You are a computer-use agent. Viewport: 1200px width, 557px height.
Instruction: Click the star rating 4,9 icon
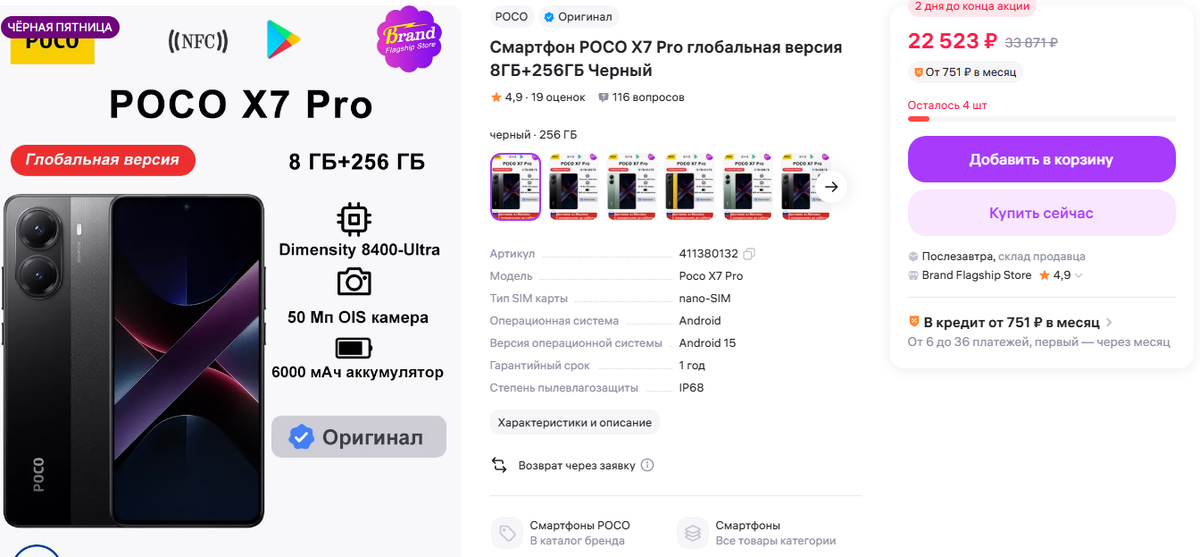point(496,97)
